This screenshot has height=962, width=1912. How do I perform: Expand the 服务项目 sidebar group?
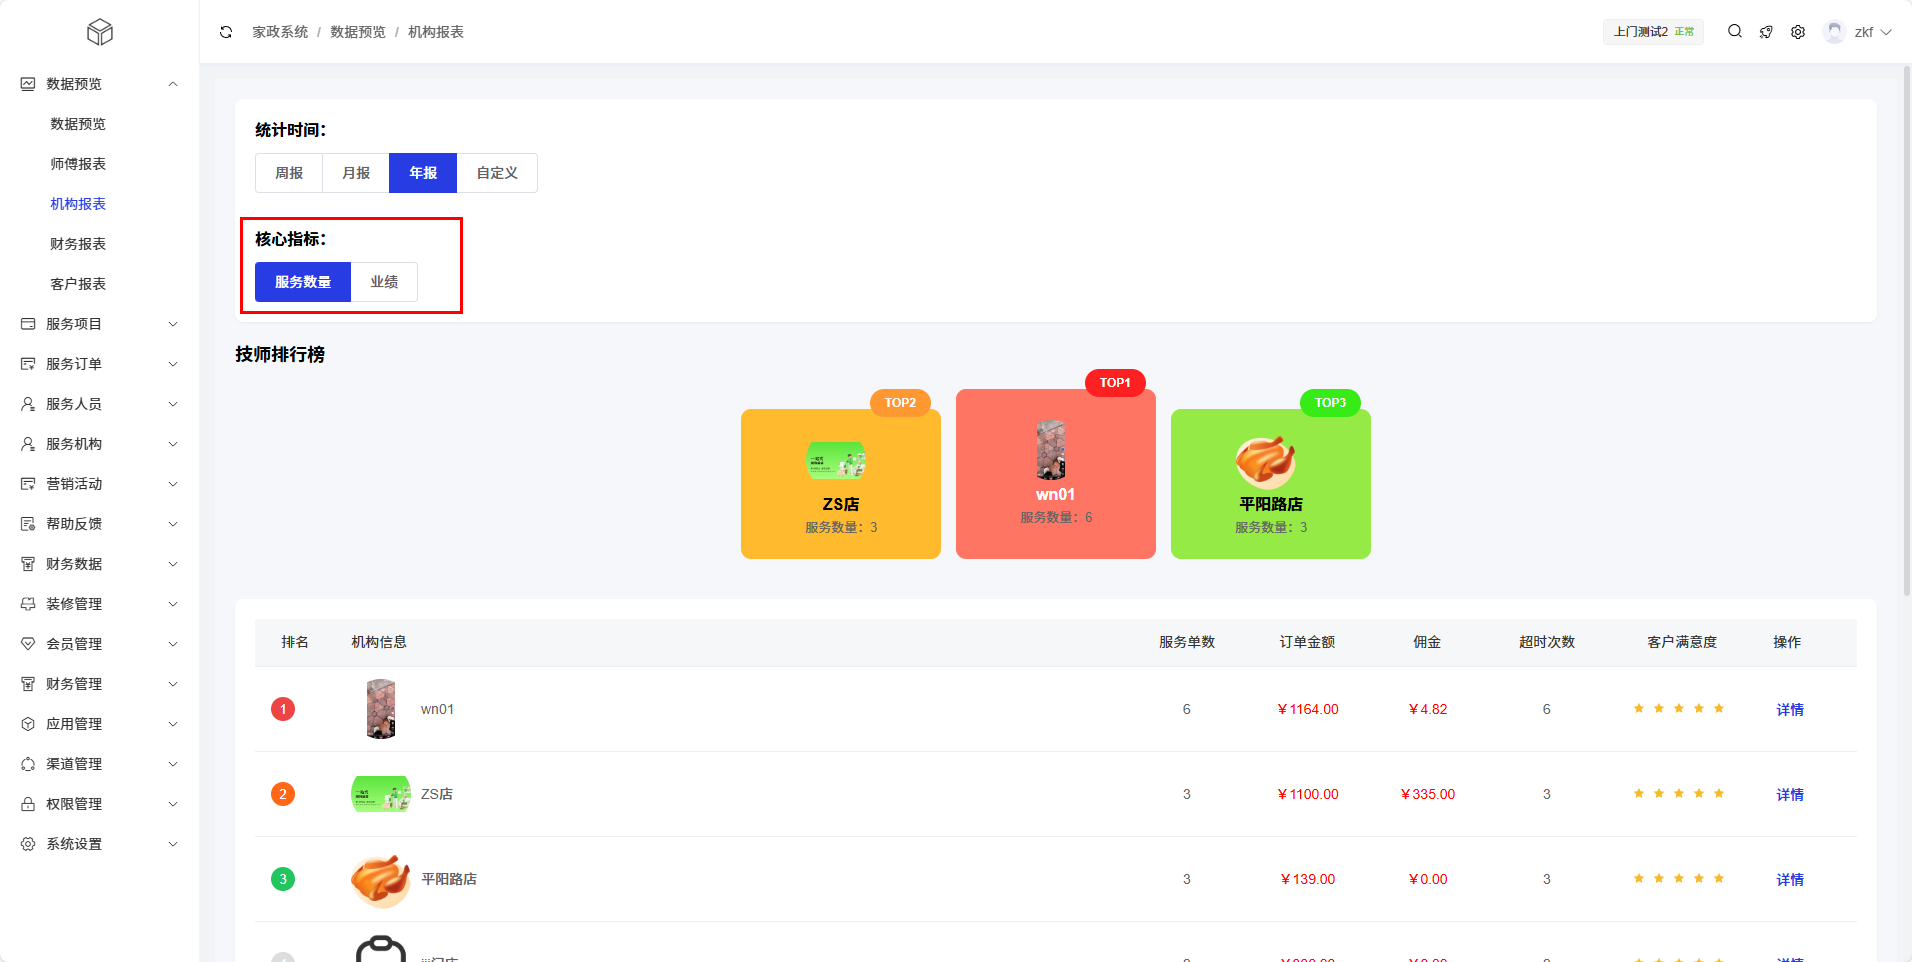pos(173,324)
